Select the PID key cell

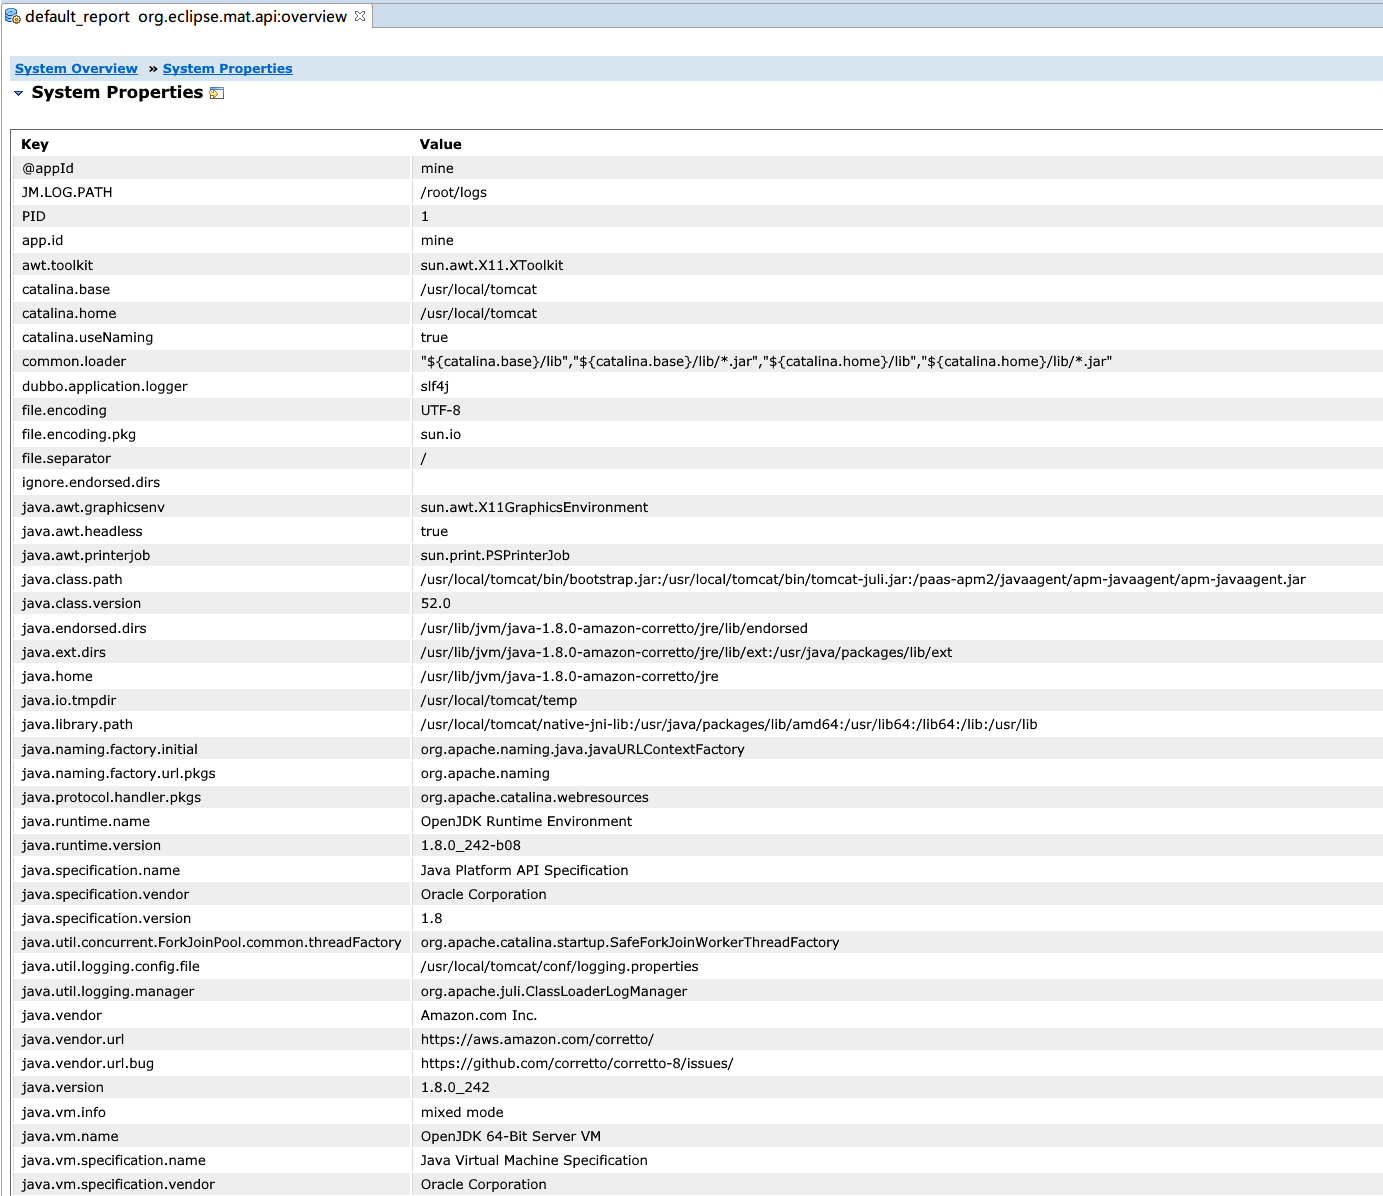tap(213, 216)
